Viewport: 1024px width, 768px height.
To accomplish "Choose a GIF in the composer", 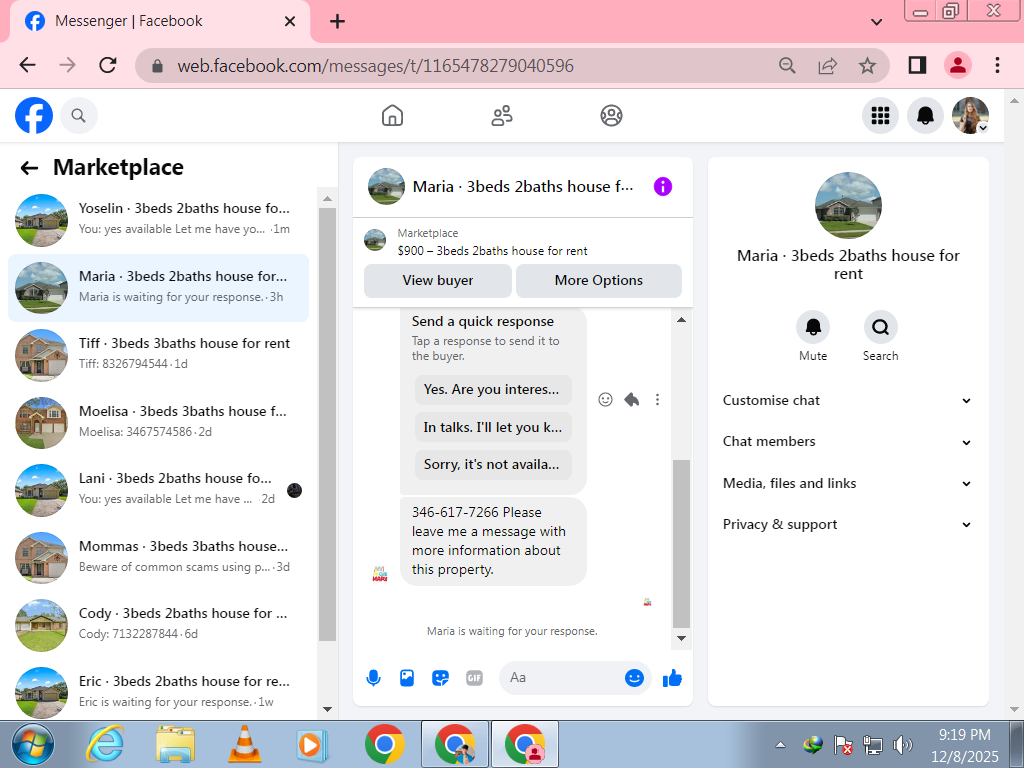I will 474,678.
